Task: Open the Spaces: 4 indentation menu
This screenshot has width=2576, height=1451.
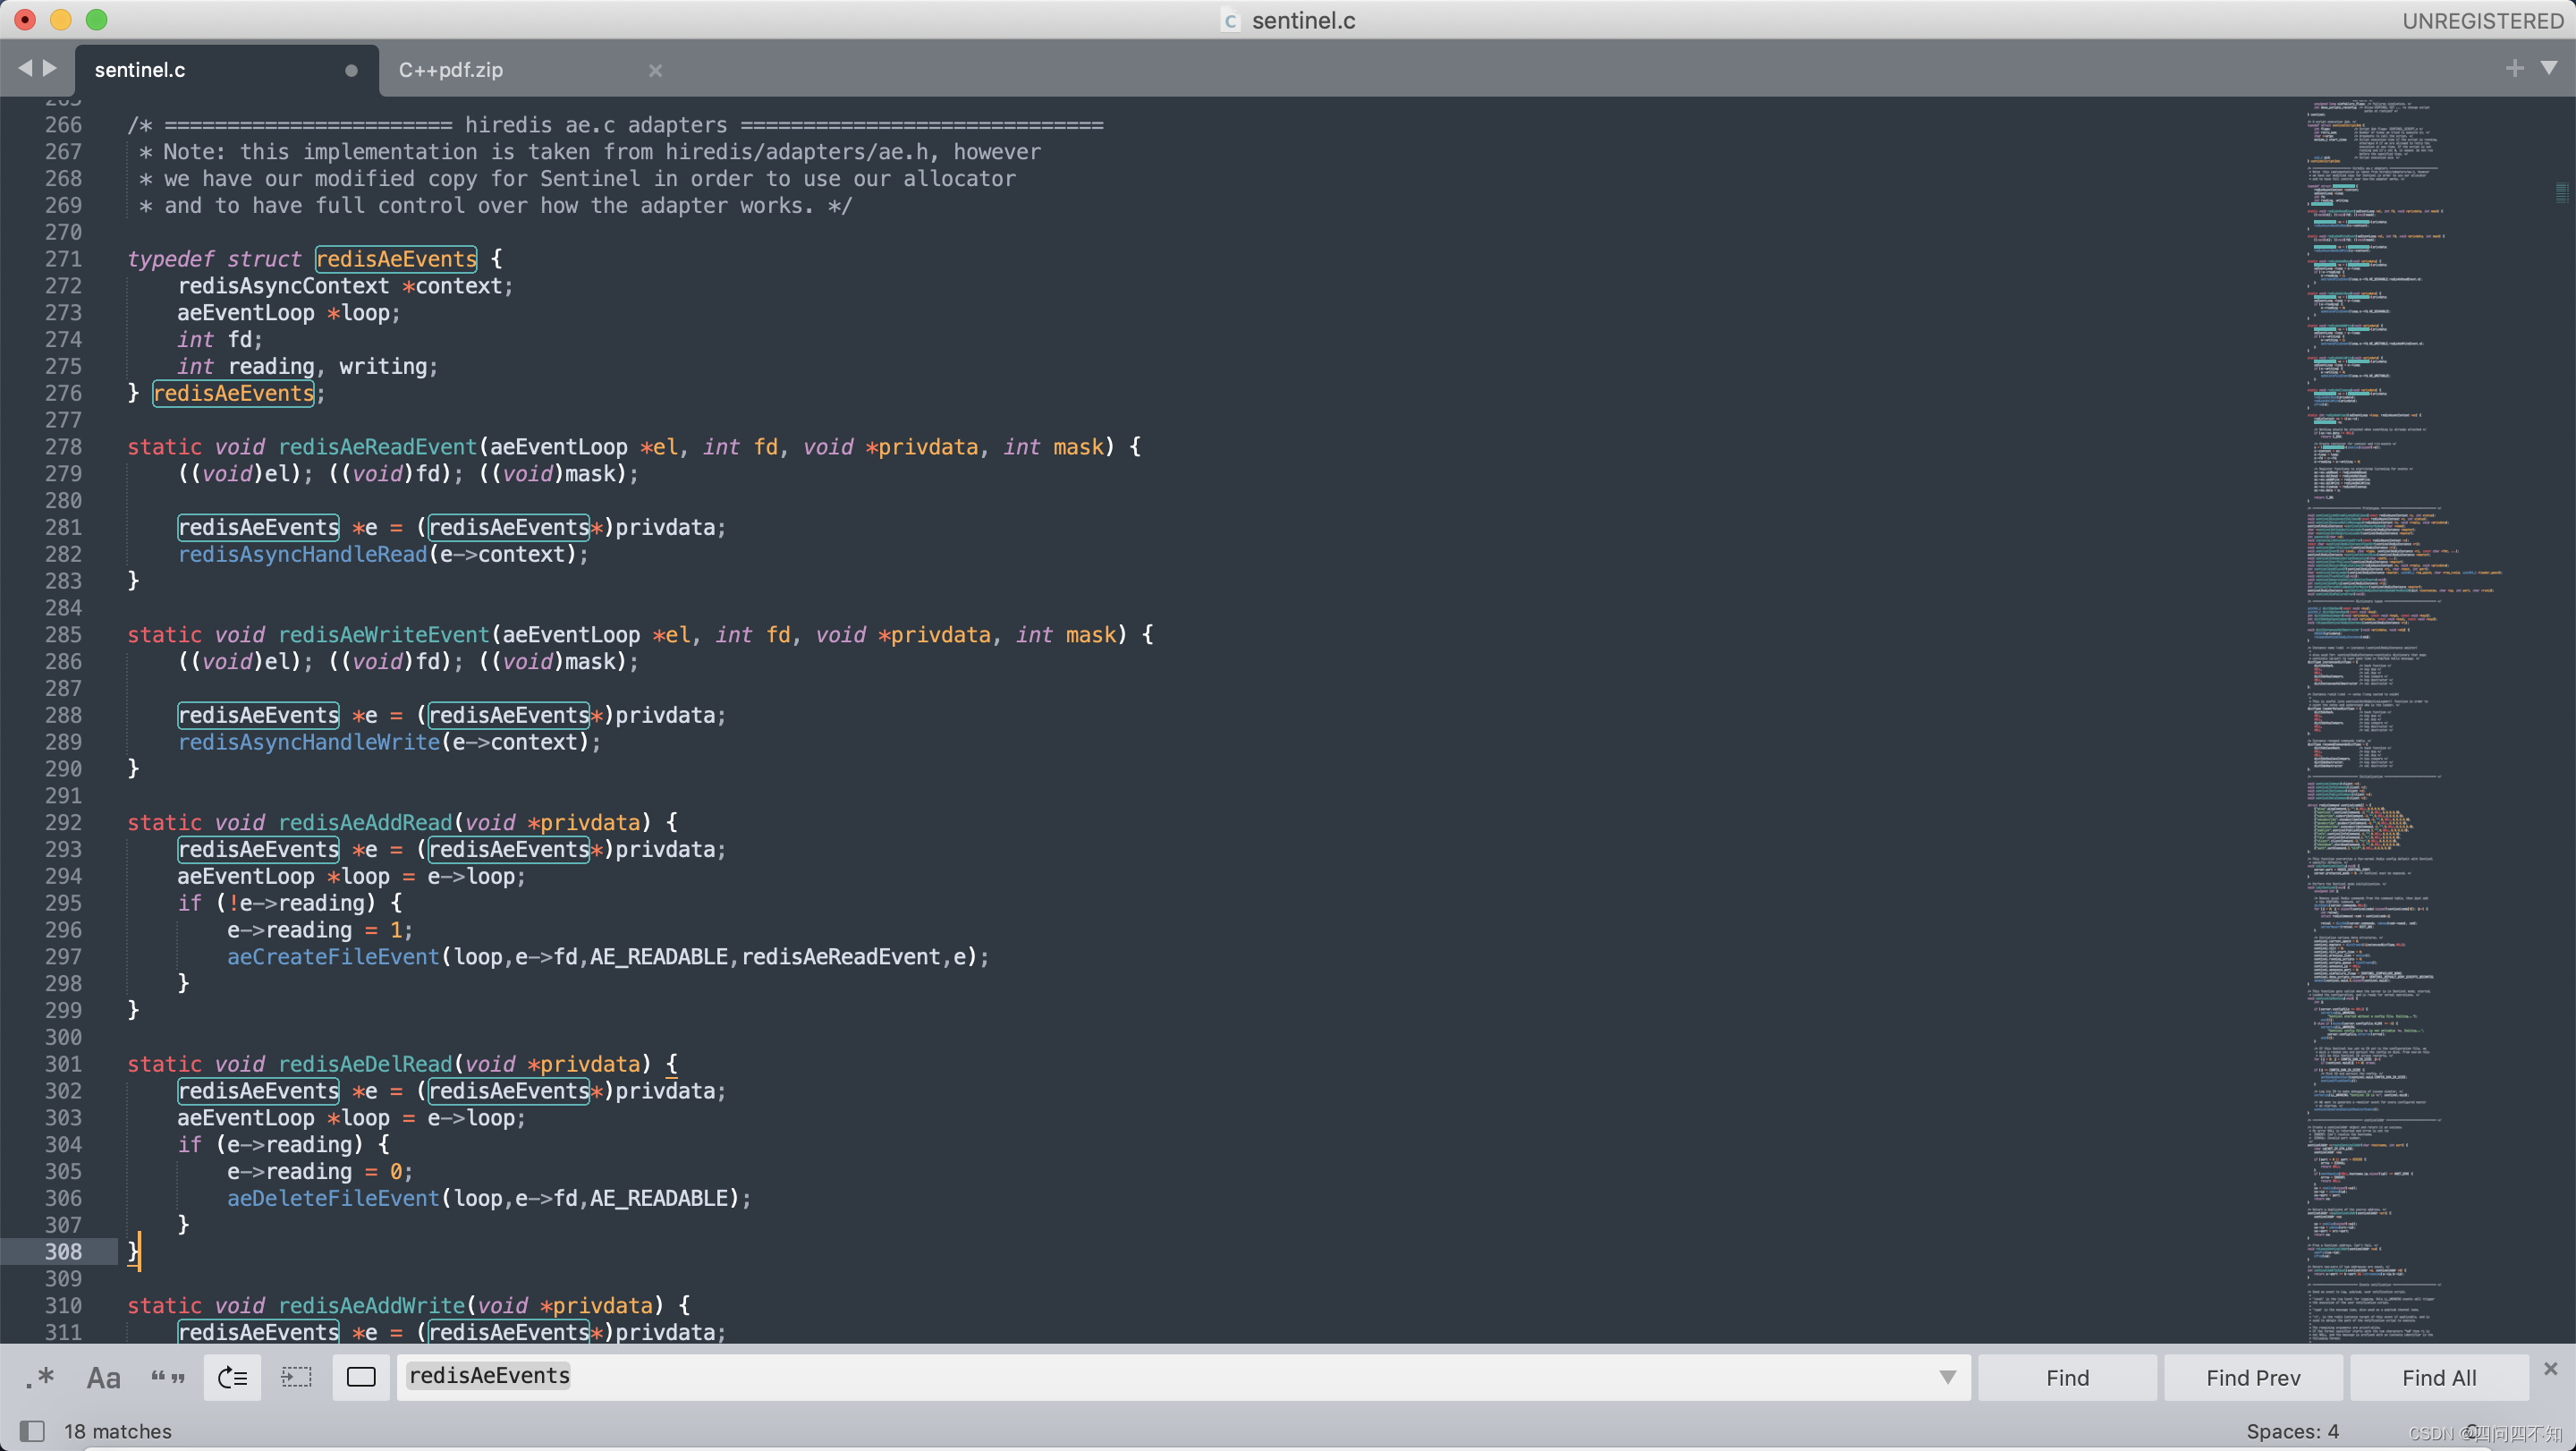Action: coord(2292,1431)
